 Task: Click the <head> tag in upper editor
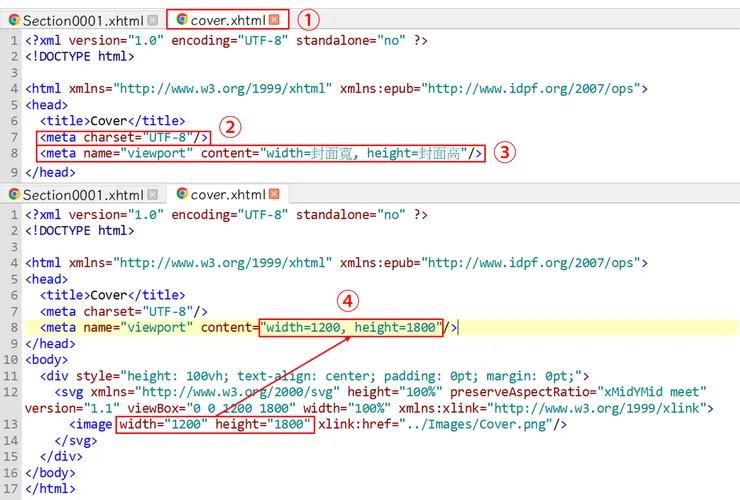[47, 105]
